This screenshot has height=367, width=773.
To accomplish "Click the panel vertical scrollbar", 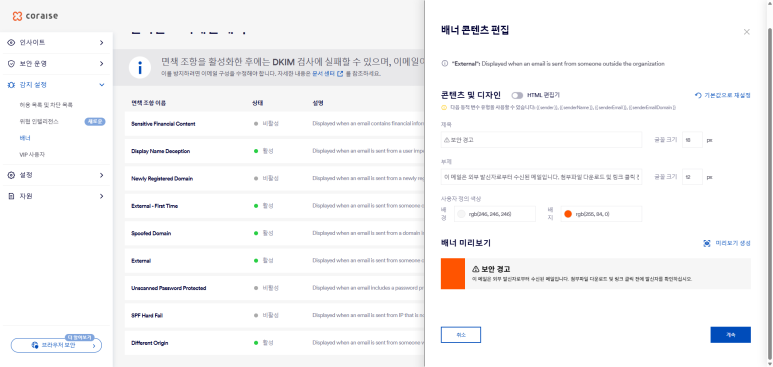I will pos(771,192).
